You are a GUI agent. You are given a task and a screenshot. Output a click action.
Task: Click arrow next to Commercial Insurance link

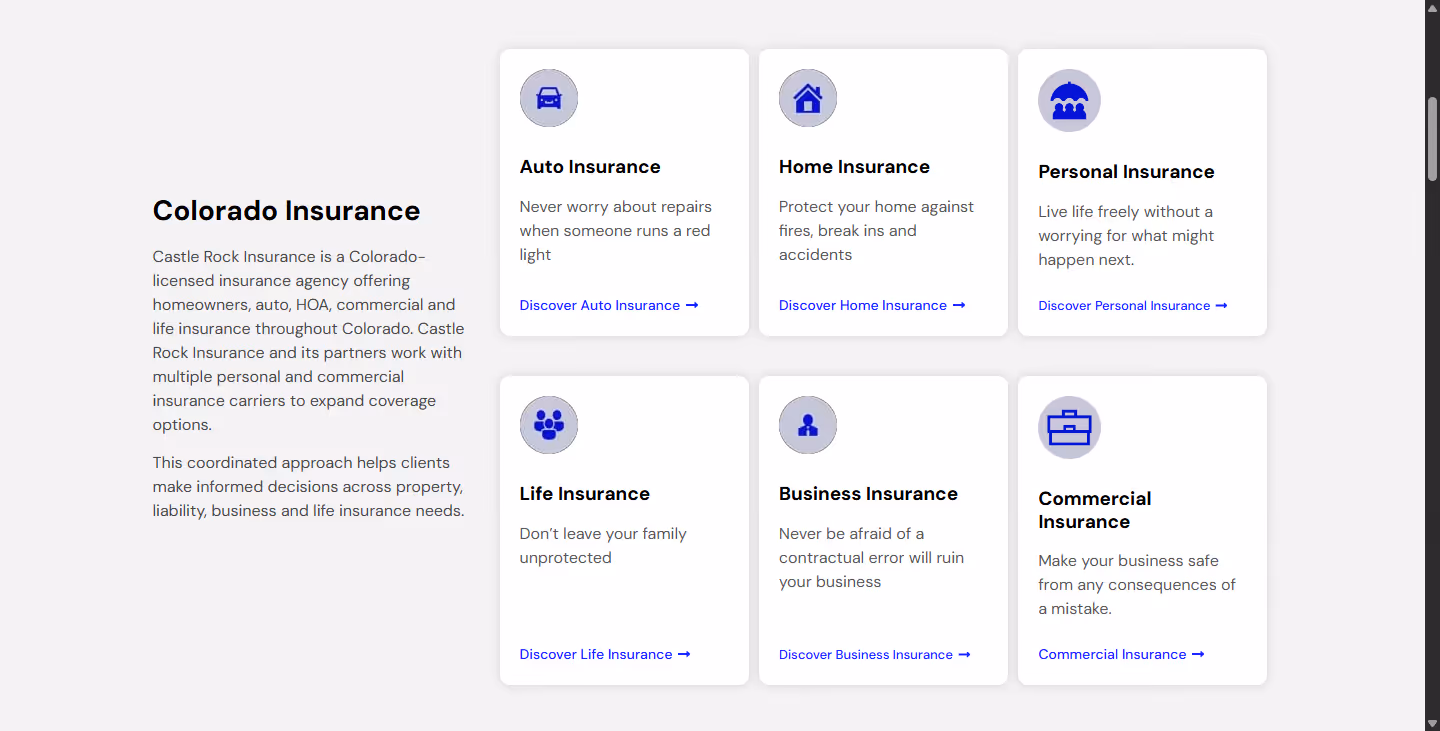(x=1198, y=654)
